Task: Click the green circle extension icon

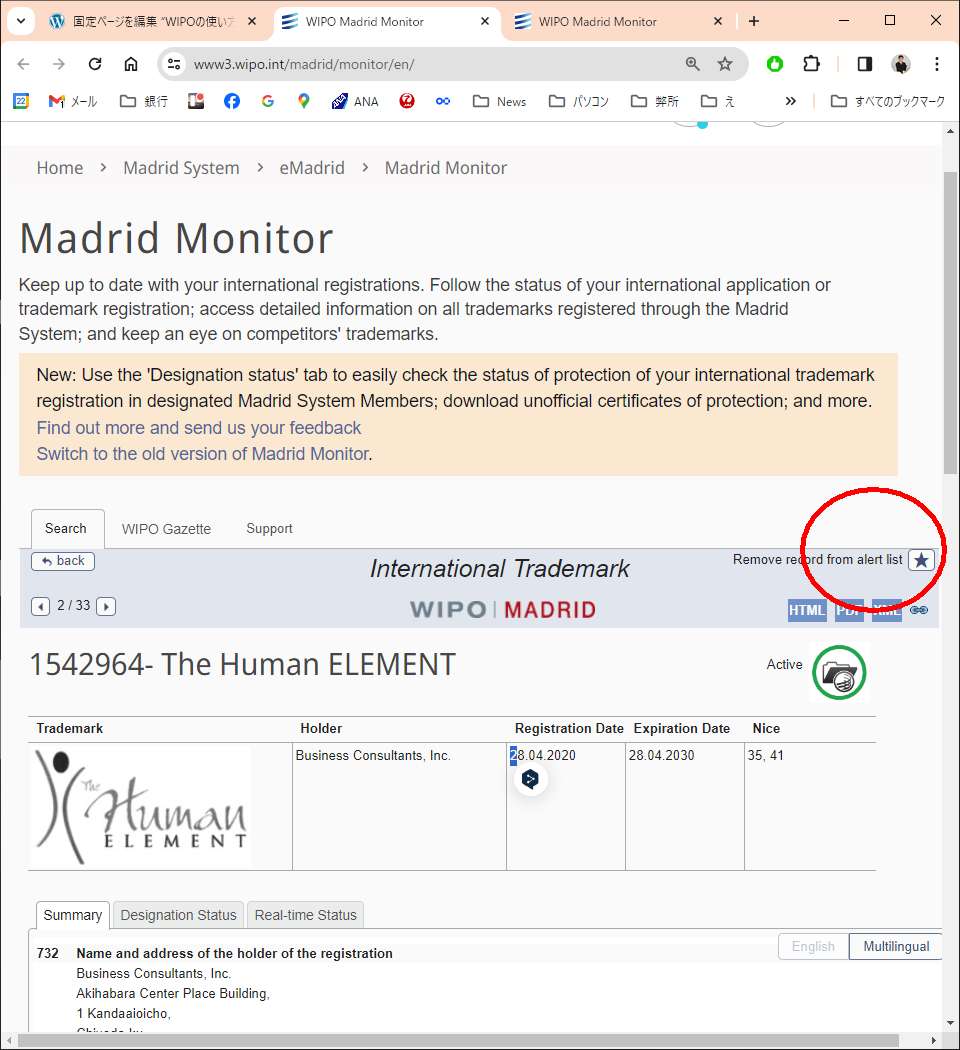Action: point(775,64)
